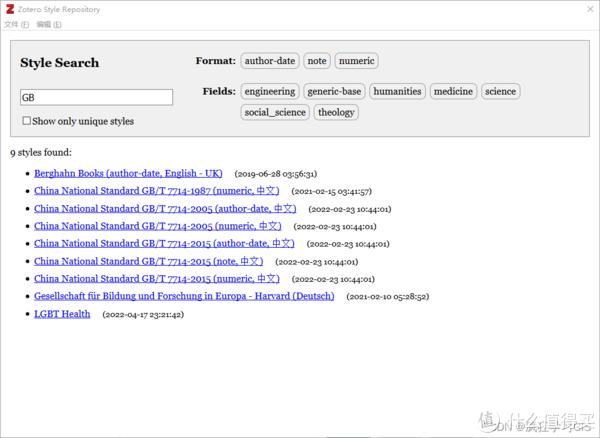Open GB/T 7714-2015 note style link
The height and width of the screenshot is (438, 600).
click(148, 261)
